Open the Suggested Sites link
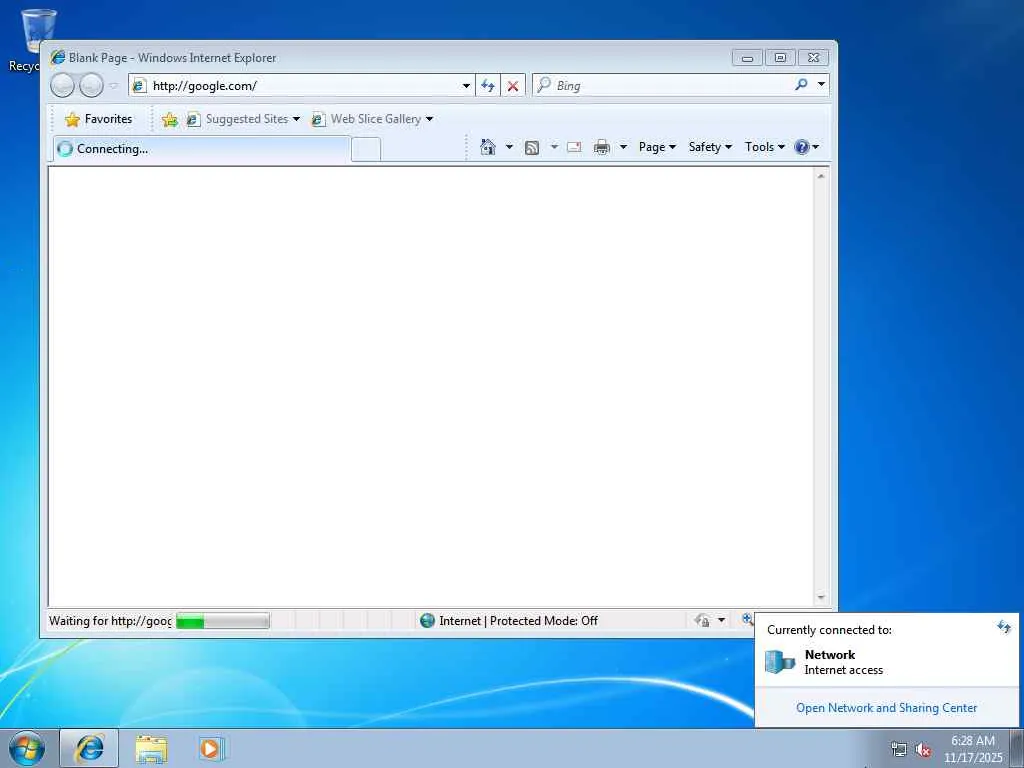The height and width of the screenshot is (768, 1024). tap(243, 119)
